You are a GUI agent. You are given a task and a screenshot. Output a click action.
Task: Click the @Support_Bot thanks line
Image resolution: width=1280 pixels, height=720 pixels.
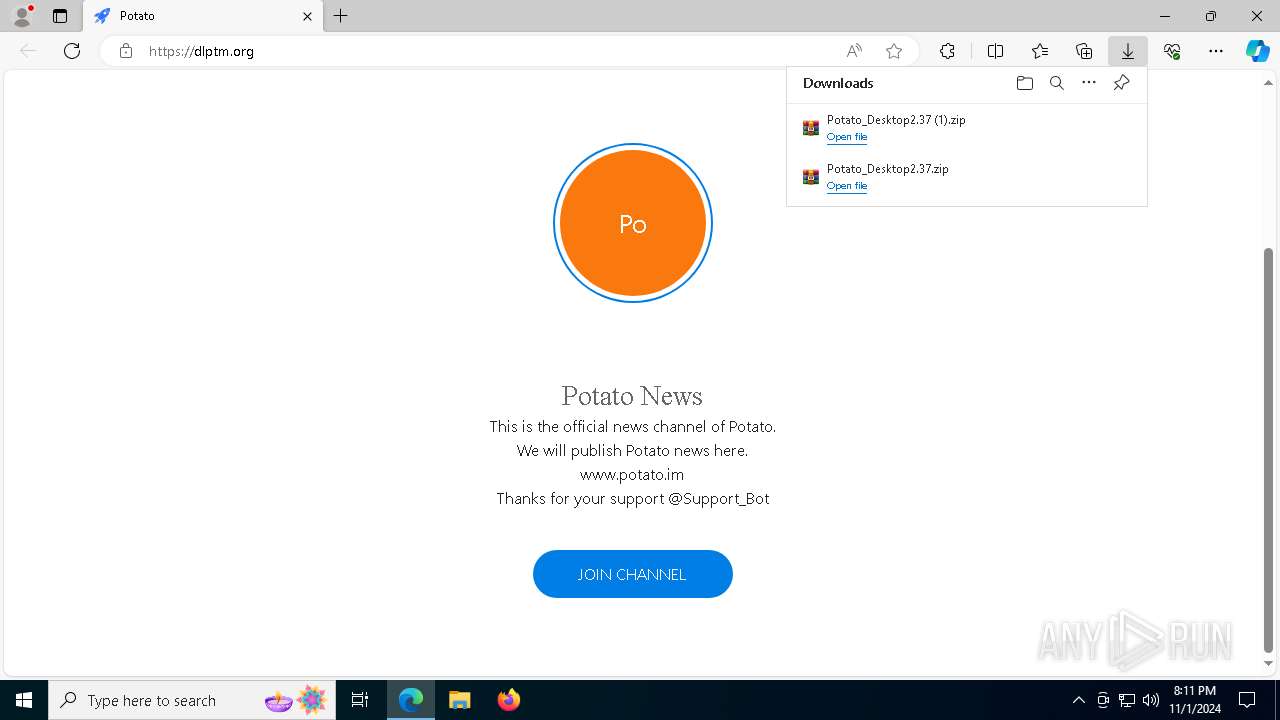click(x=633, y=499)
